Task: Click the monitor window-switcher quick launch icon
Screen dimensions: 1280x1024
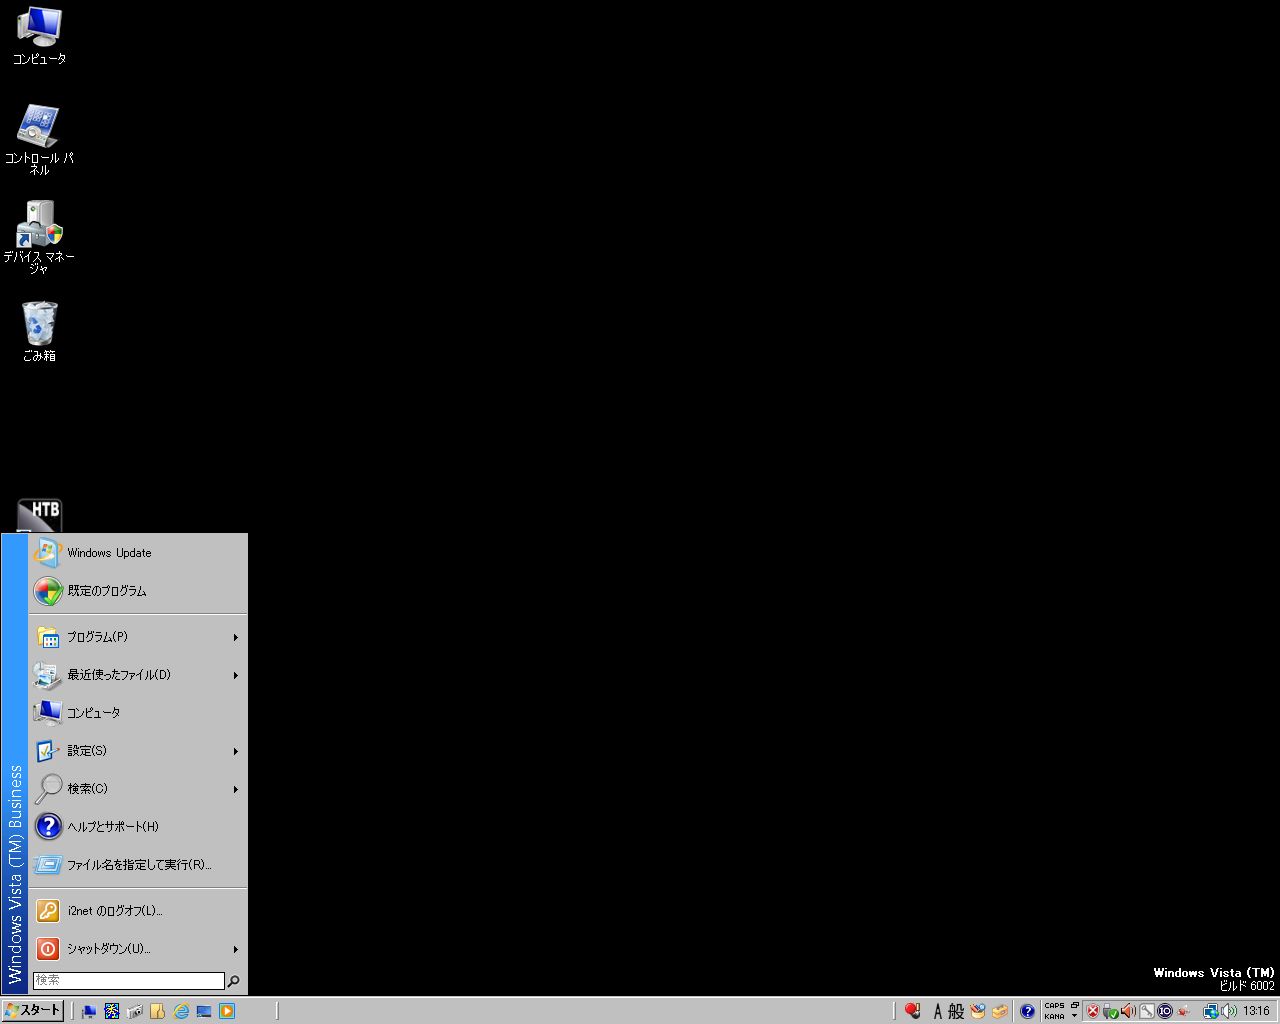Action: pyautogui.click(x=204, y=1011)
